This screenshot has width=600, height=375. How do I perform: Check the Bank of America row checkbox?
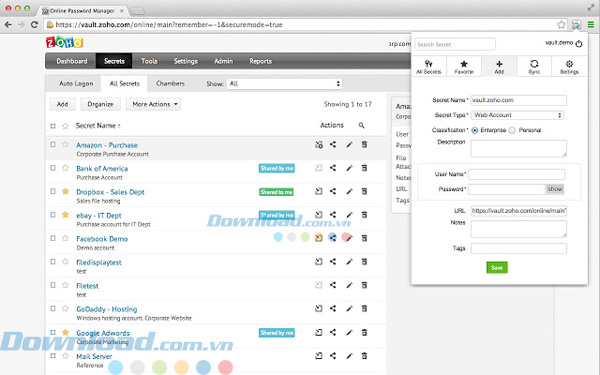(x=53, y=168)
